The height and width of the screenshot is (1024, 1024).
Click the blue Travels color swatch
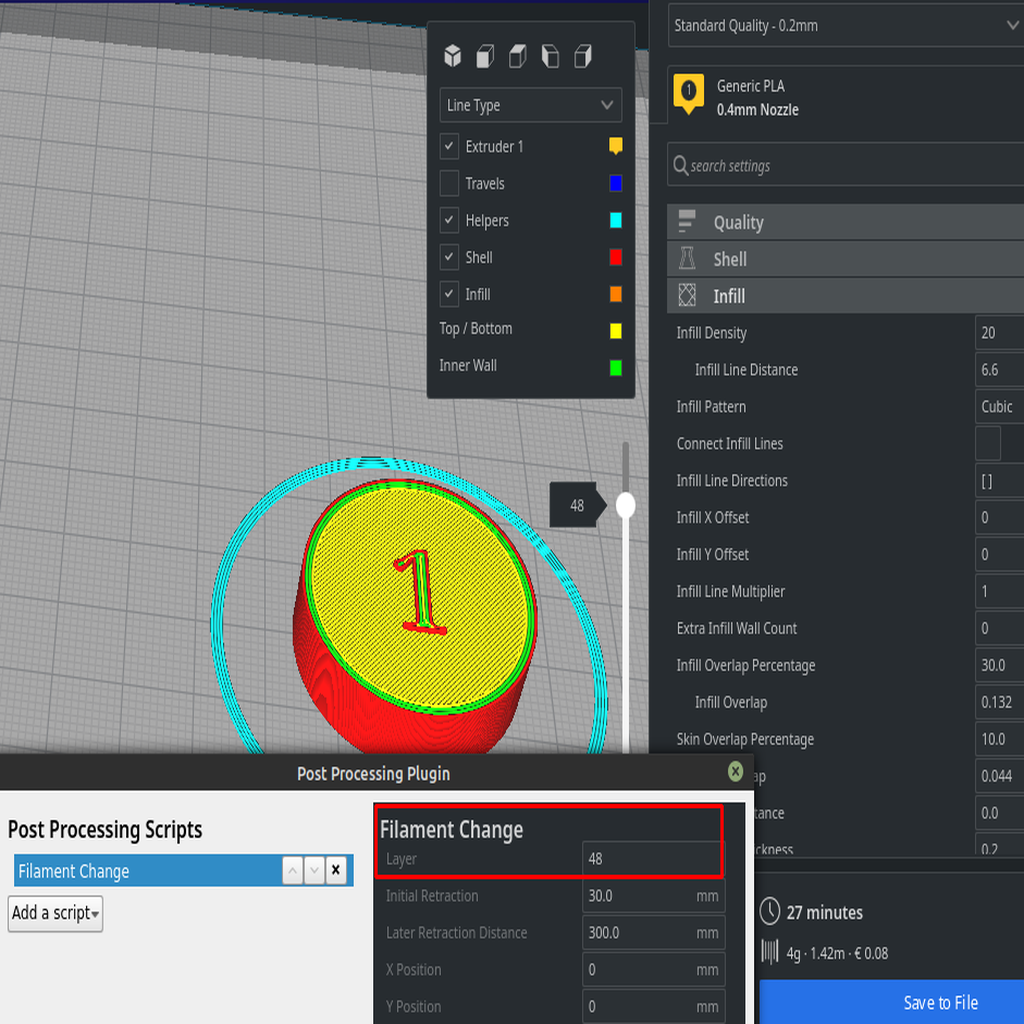[x=615, y=183]
